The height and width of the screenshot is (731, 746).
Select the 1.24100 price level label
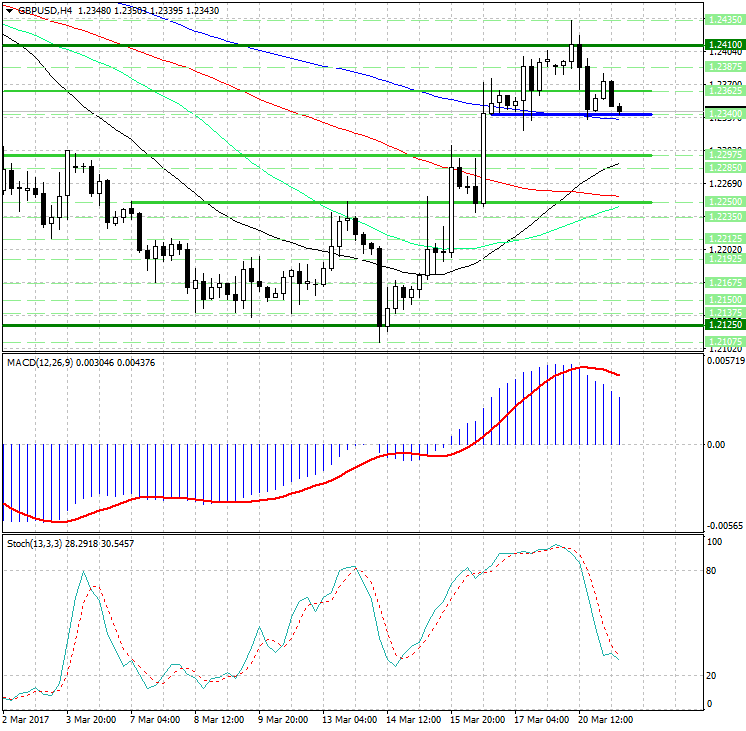coord(723,45)
